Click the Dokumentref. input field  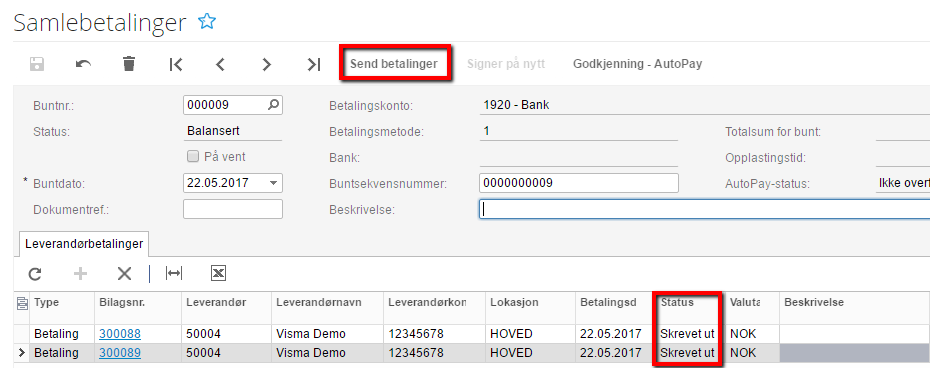(x=233, y=209)
